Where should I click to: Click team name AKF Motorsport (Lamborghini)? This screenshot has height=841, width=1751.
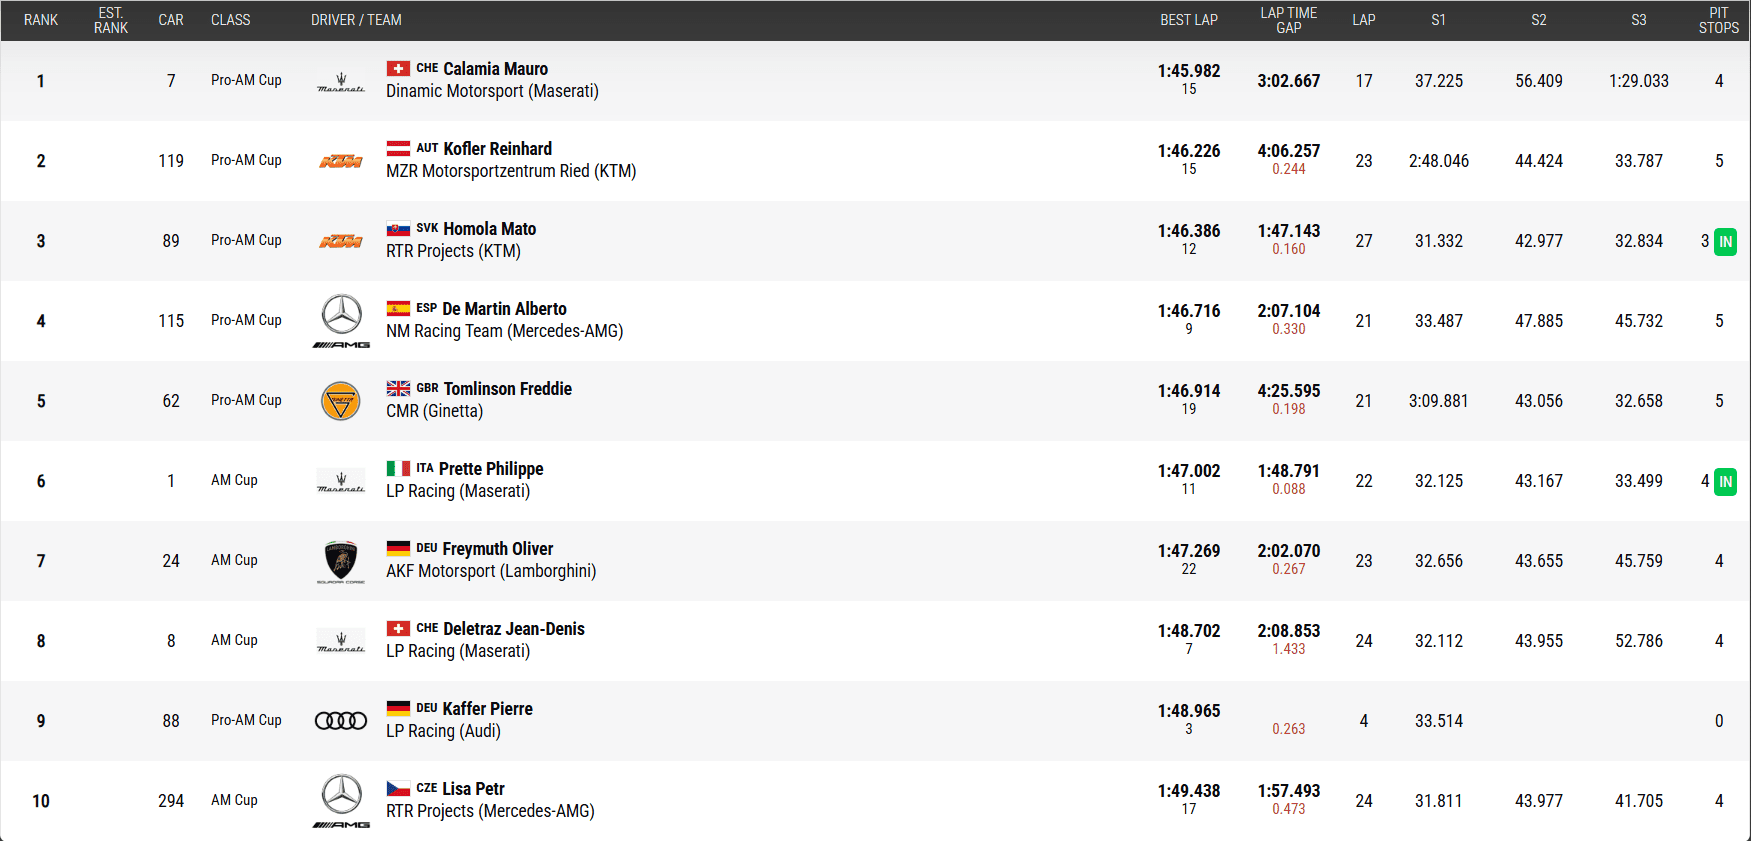point(491,571)
